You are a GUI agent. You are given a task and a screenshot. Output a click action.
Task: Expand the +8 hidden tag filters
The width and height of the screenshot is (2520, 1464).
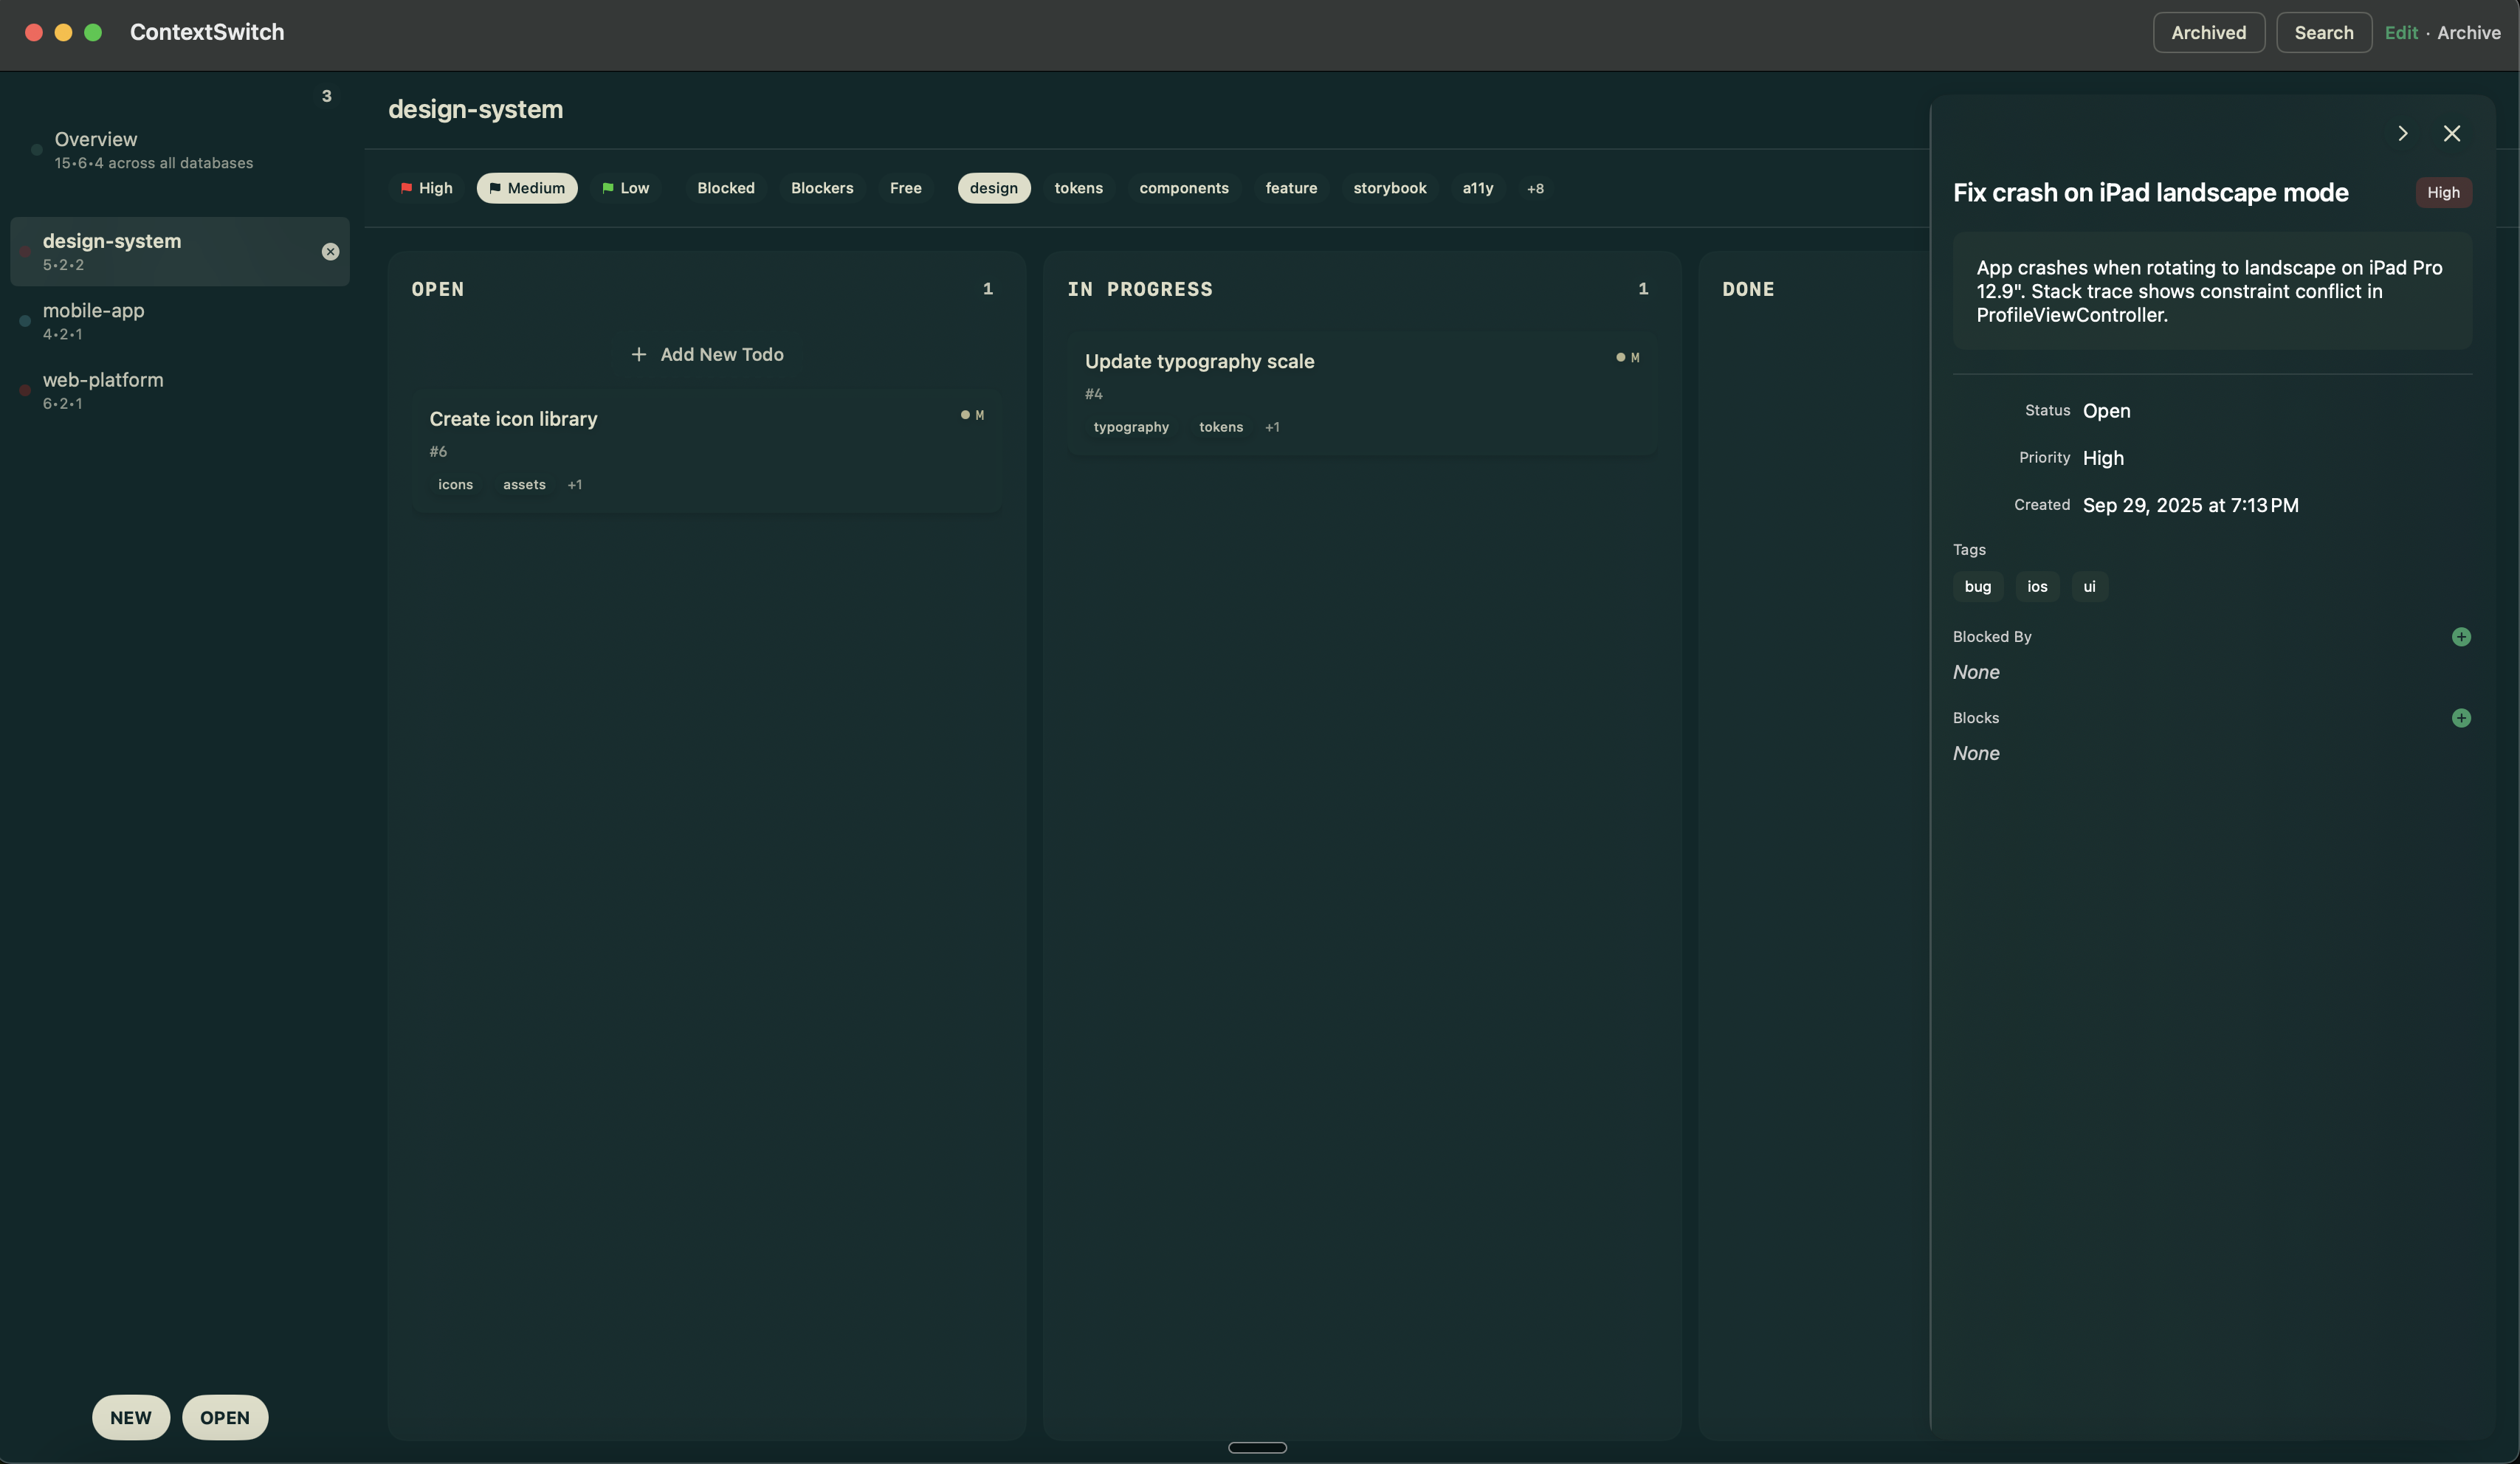tap(1535, 188)
